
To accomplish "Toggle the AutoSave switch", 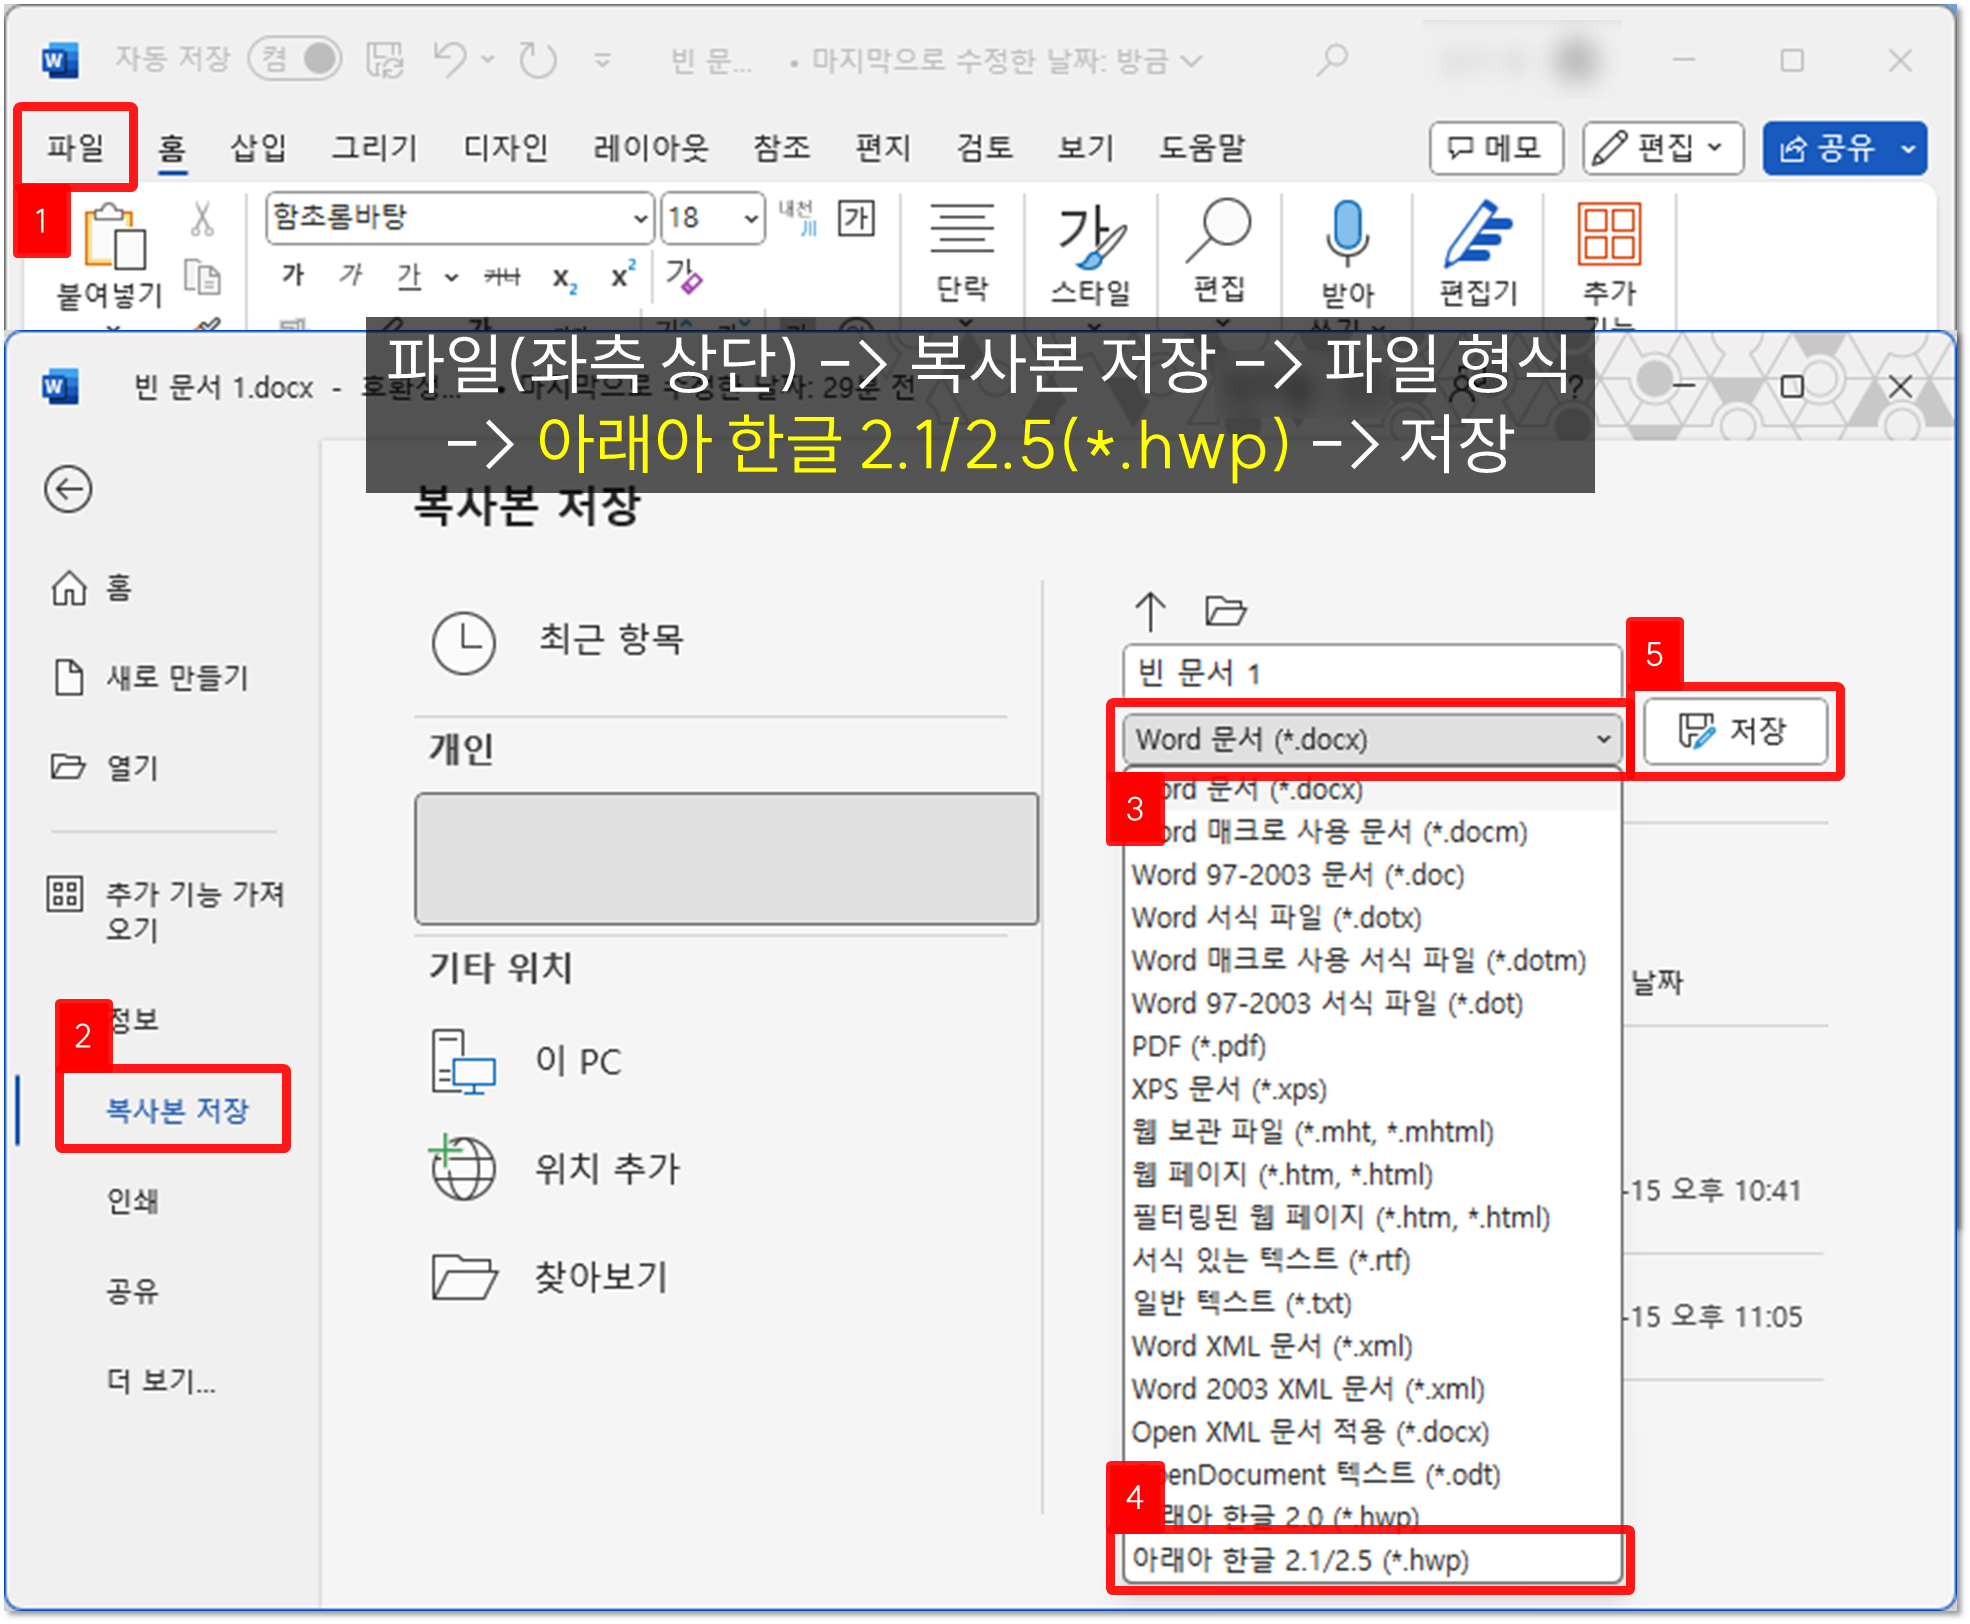I will tap(295, 59).
